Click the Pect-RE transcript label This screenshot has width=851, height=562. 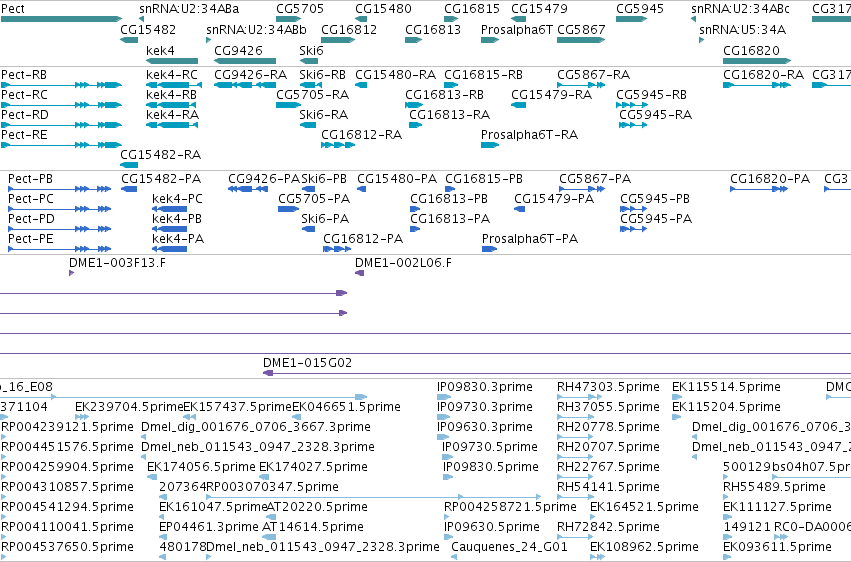pos(24,135)
